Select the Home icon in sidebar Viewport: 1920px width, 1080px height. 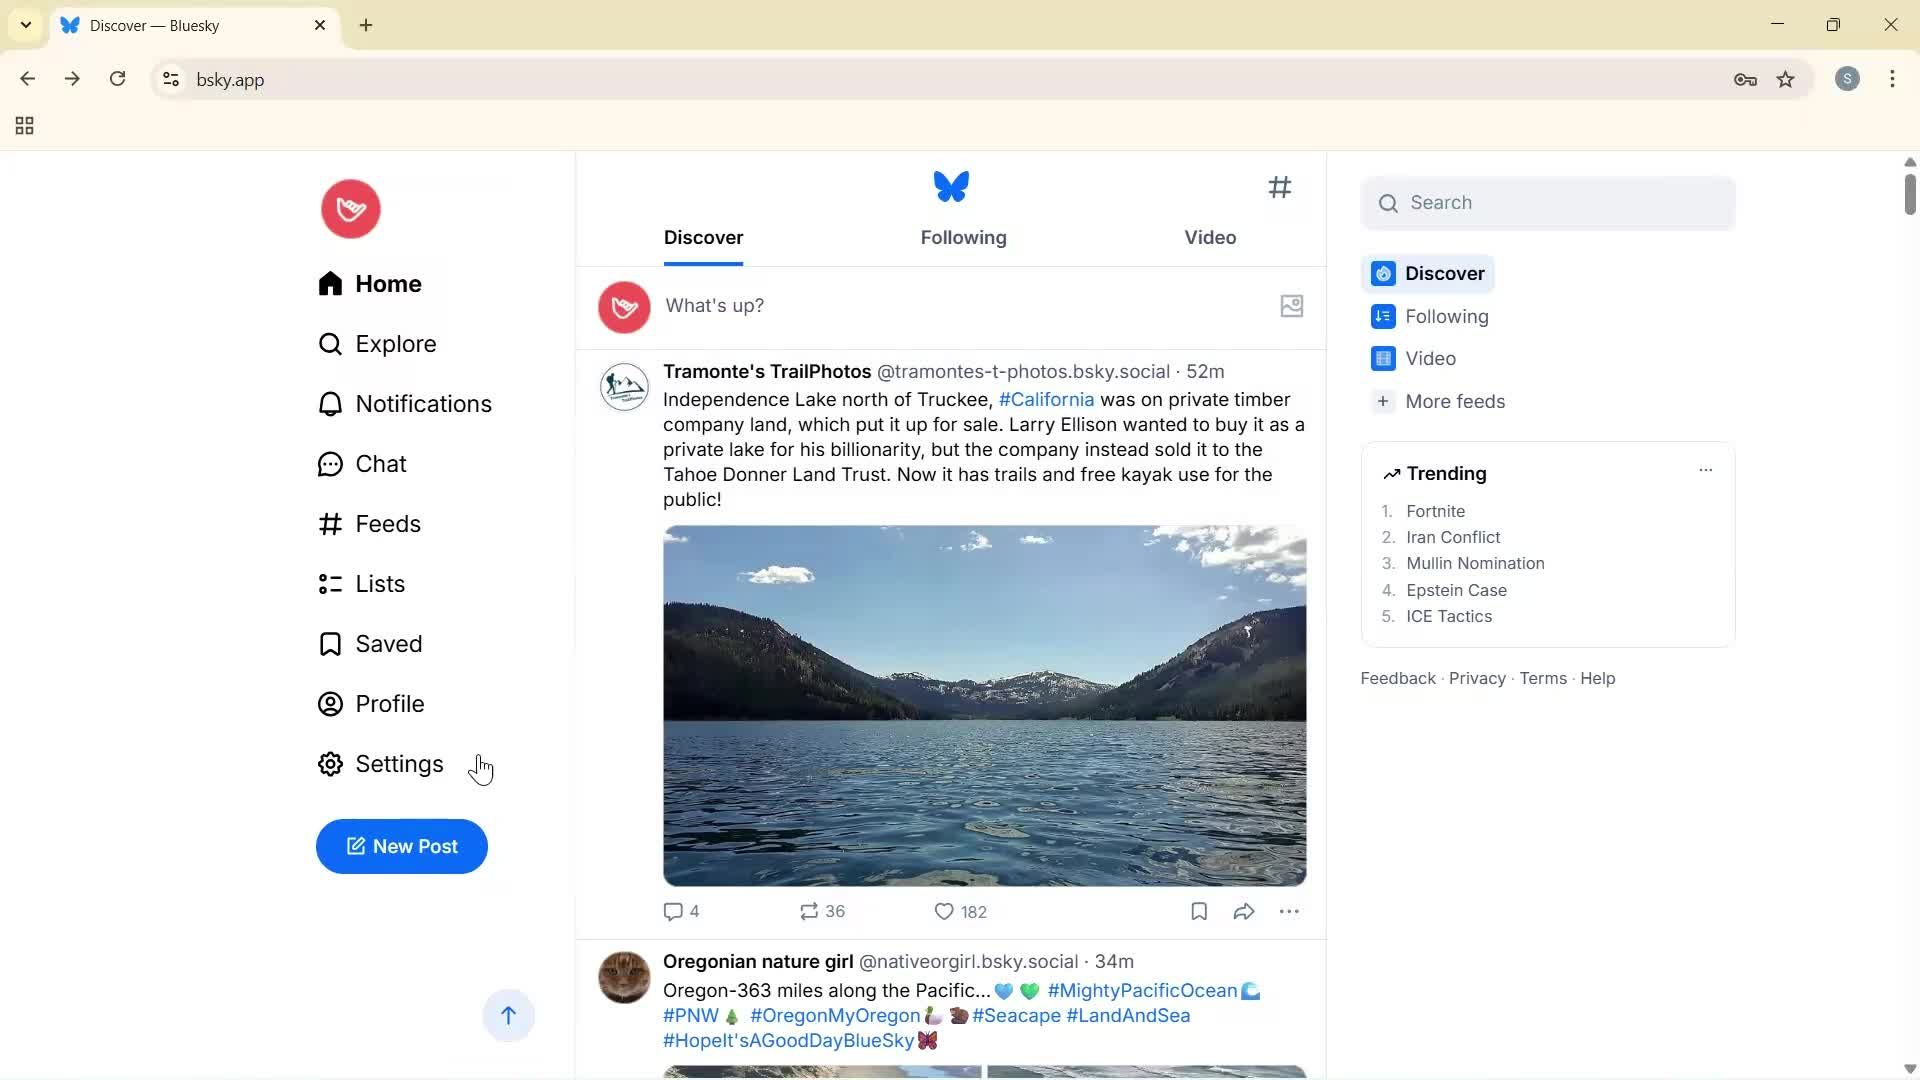(x=331, y=283)
